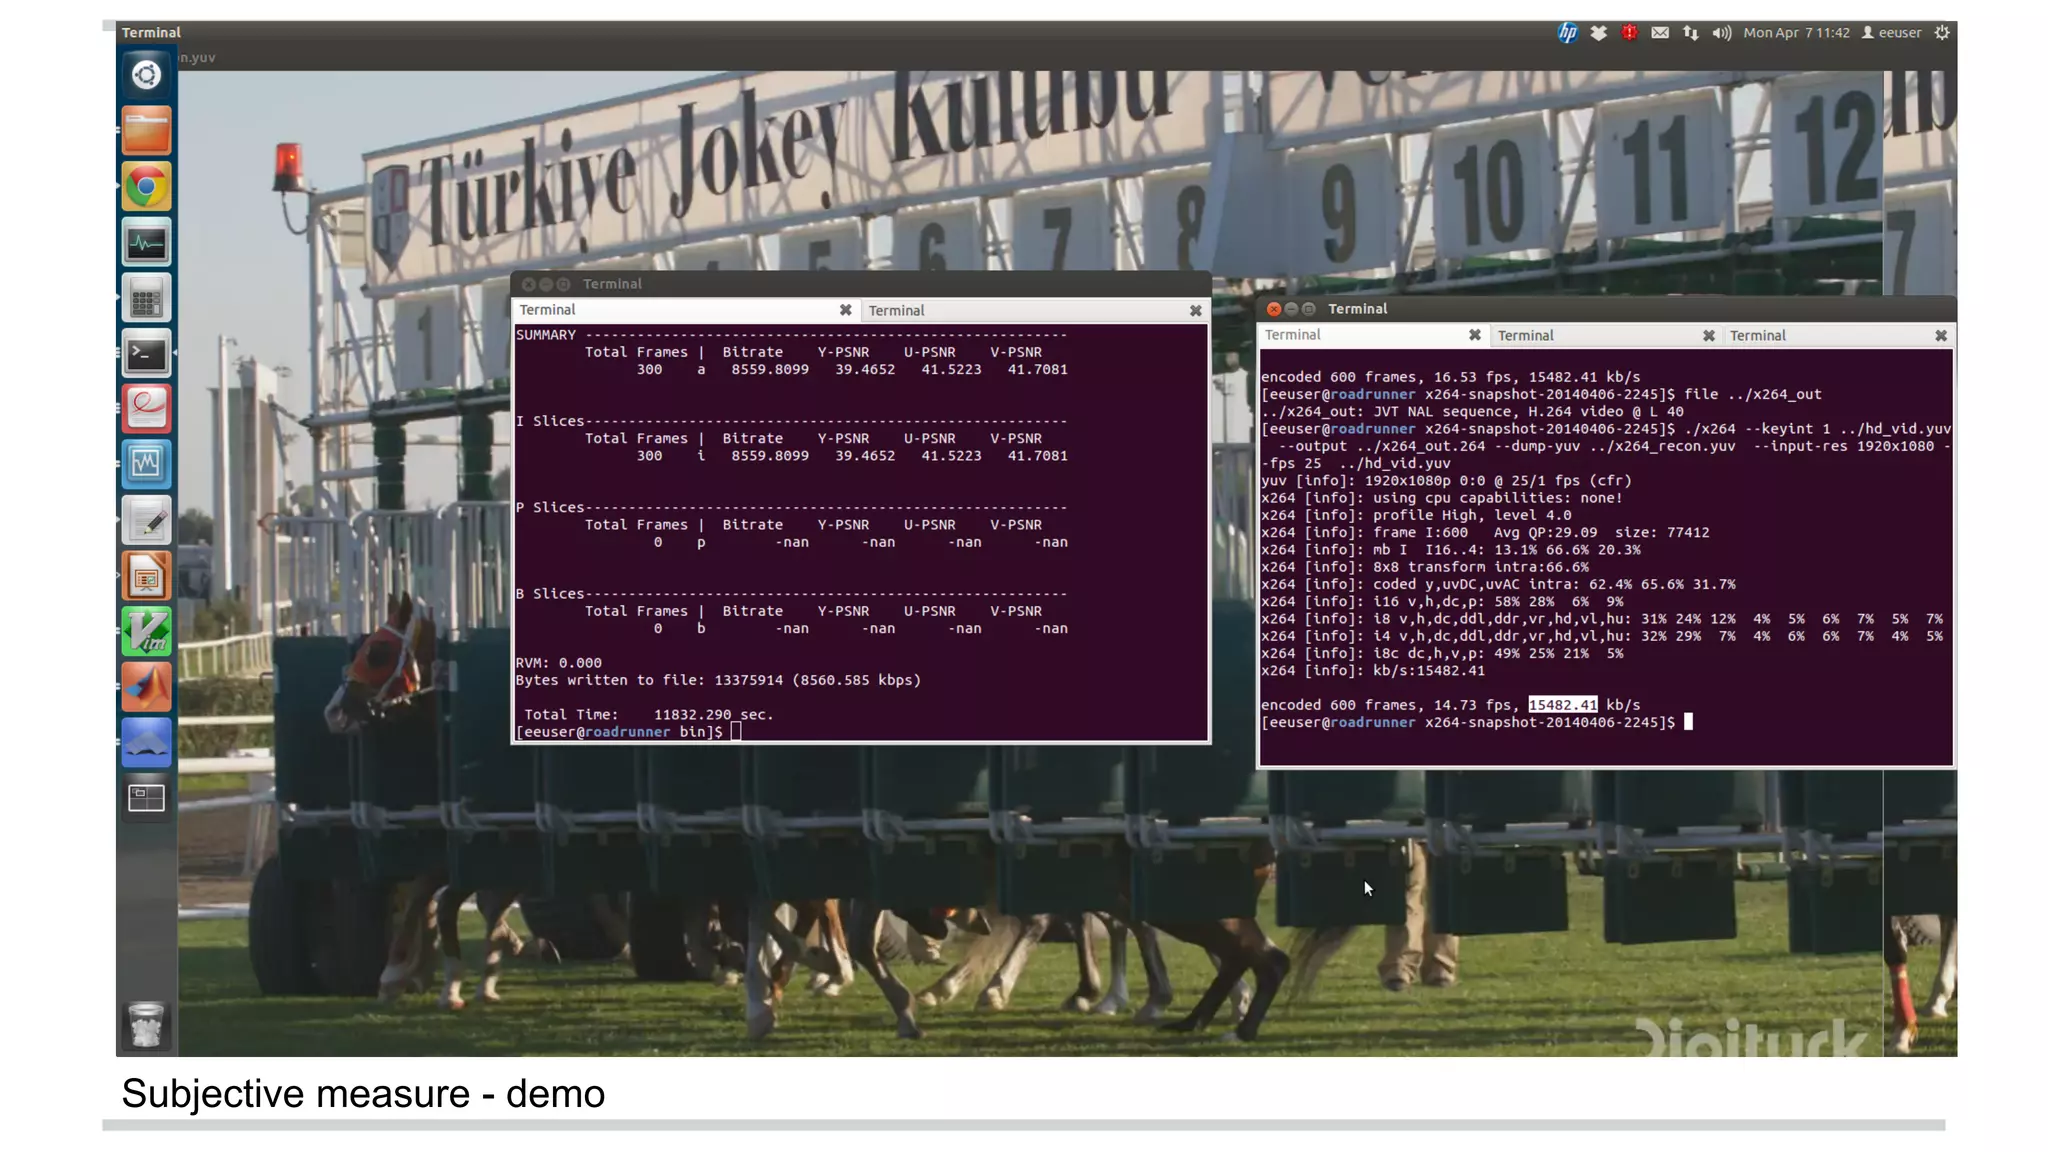
Task: Open LibreOffice Impress from dock
Action: [x=146, y=577]
